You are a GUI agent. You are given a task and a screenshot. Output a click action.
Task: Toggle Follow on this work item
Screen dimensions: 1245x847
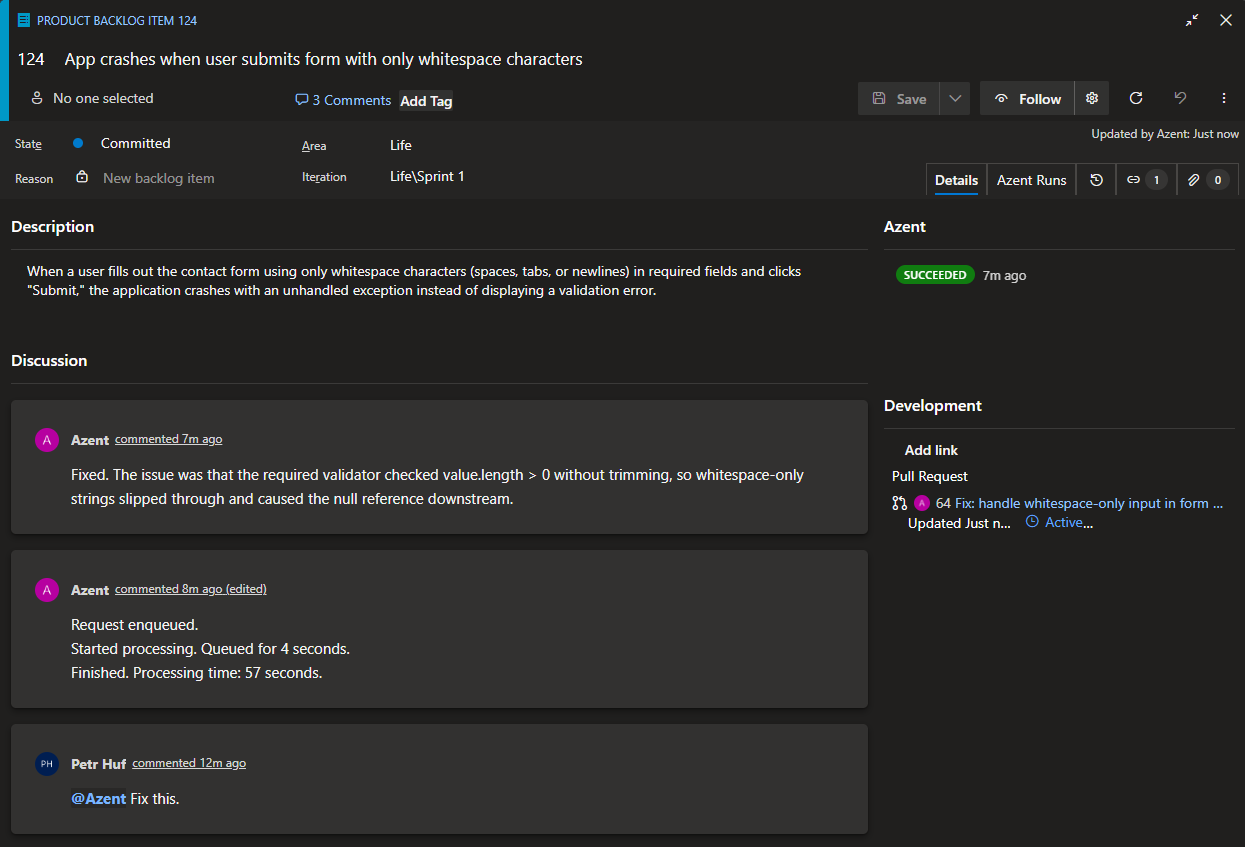[x=1027, y=99]
